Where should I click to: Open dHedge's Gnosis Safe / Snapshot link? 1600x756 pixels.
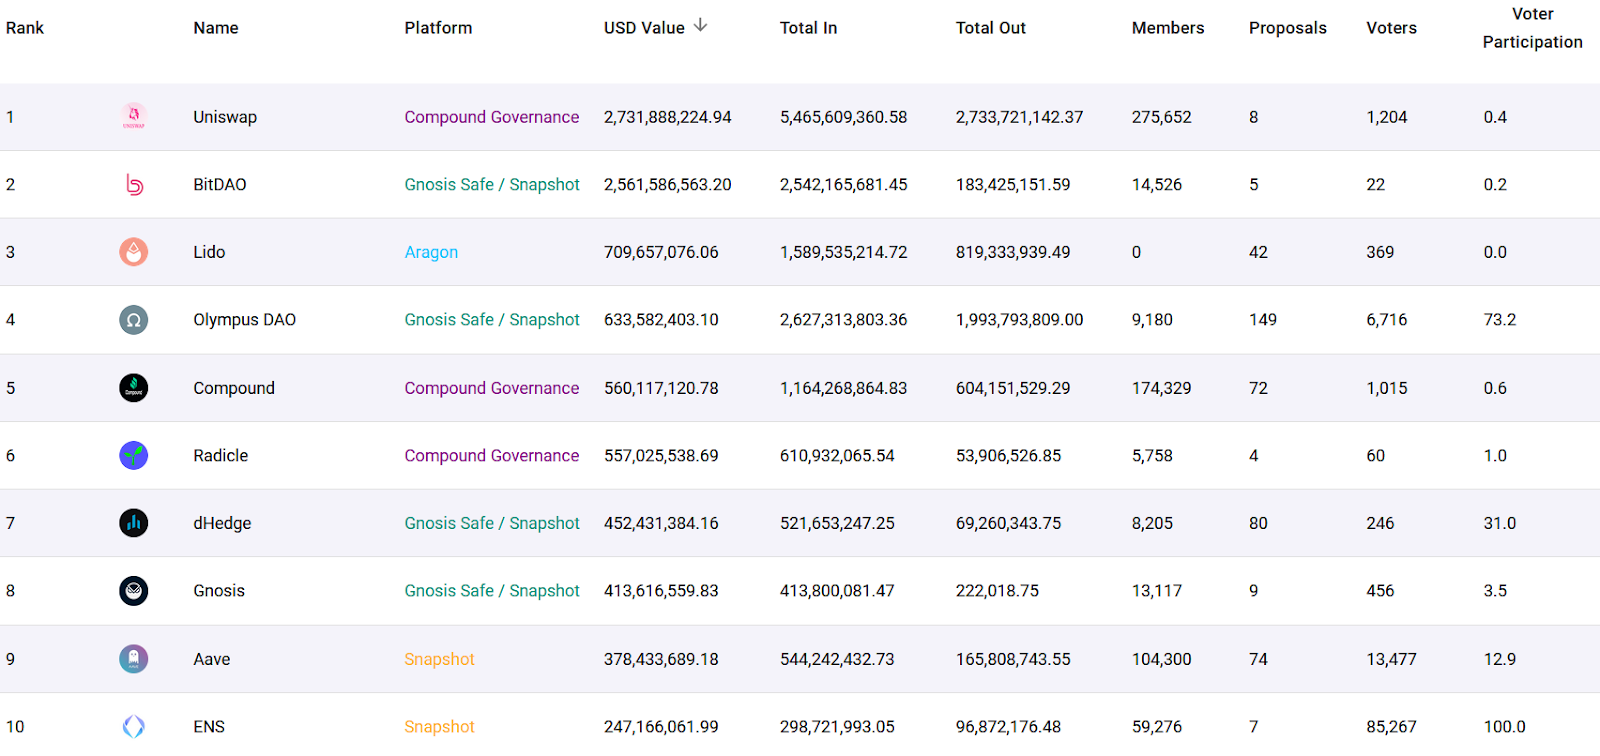click(491, 523)
